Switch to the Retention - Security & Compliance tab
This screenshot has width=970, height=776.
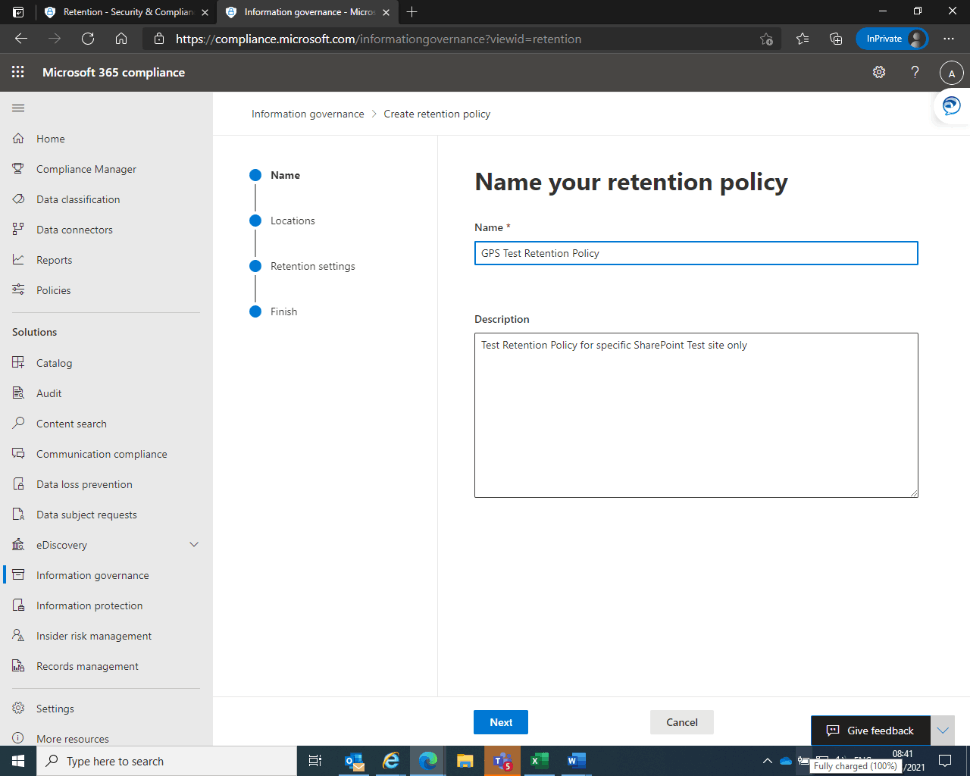pyautogui.click(x=127, y=12)
